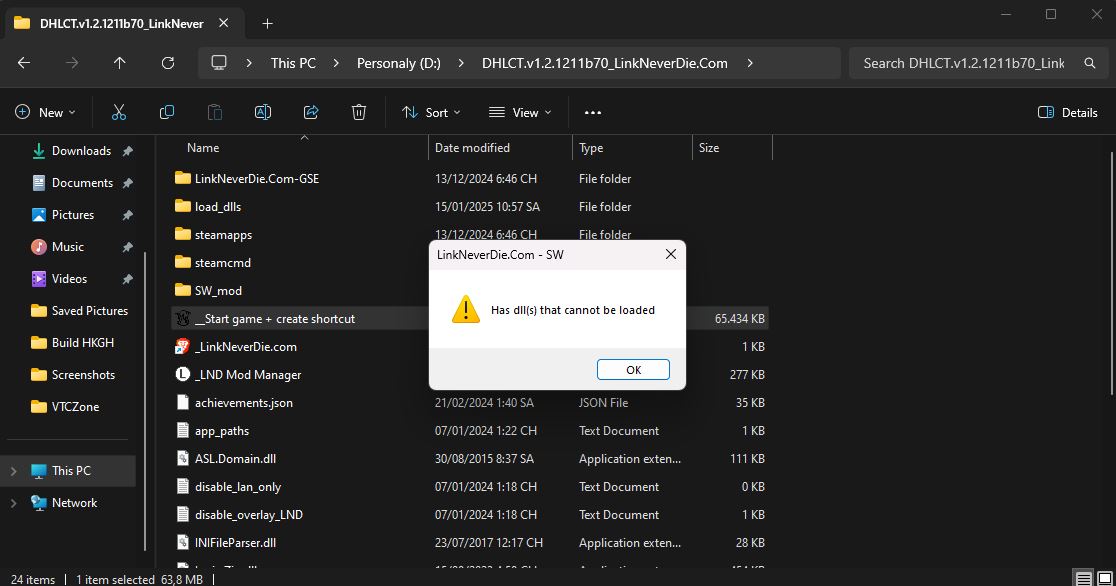Open the Sort dropdown menu
The width and height of the screenshot is (1116, 586).
(431, 112)
